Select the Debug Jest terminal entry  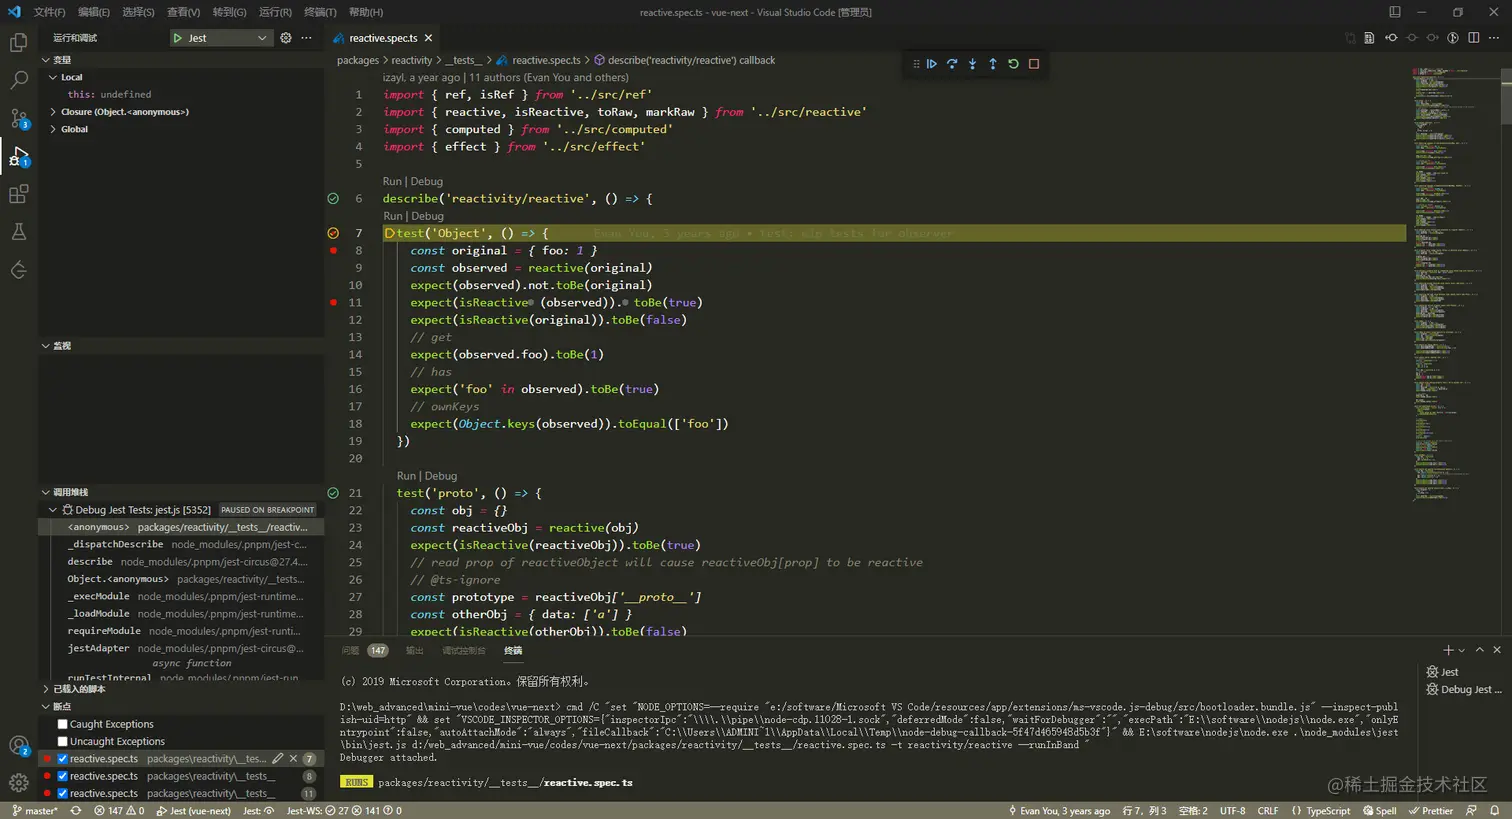(1465, 689)
